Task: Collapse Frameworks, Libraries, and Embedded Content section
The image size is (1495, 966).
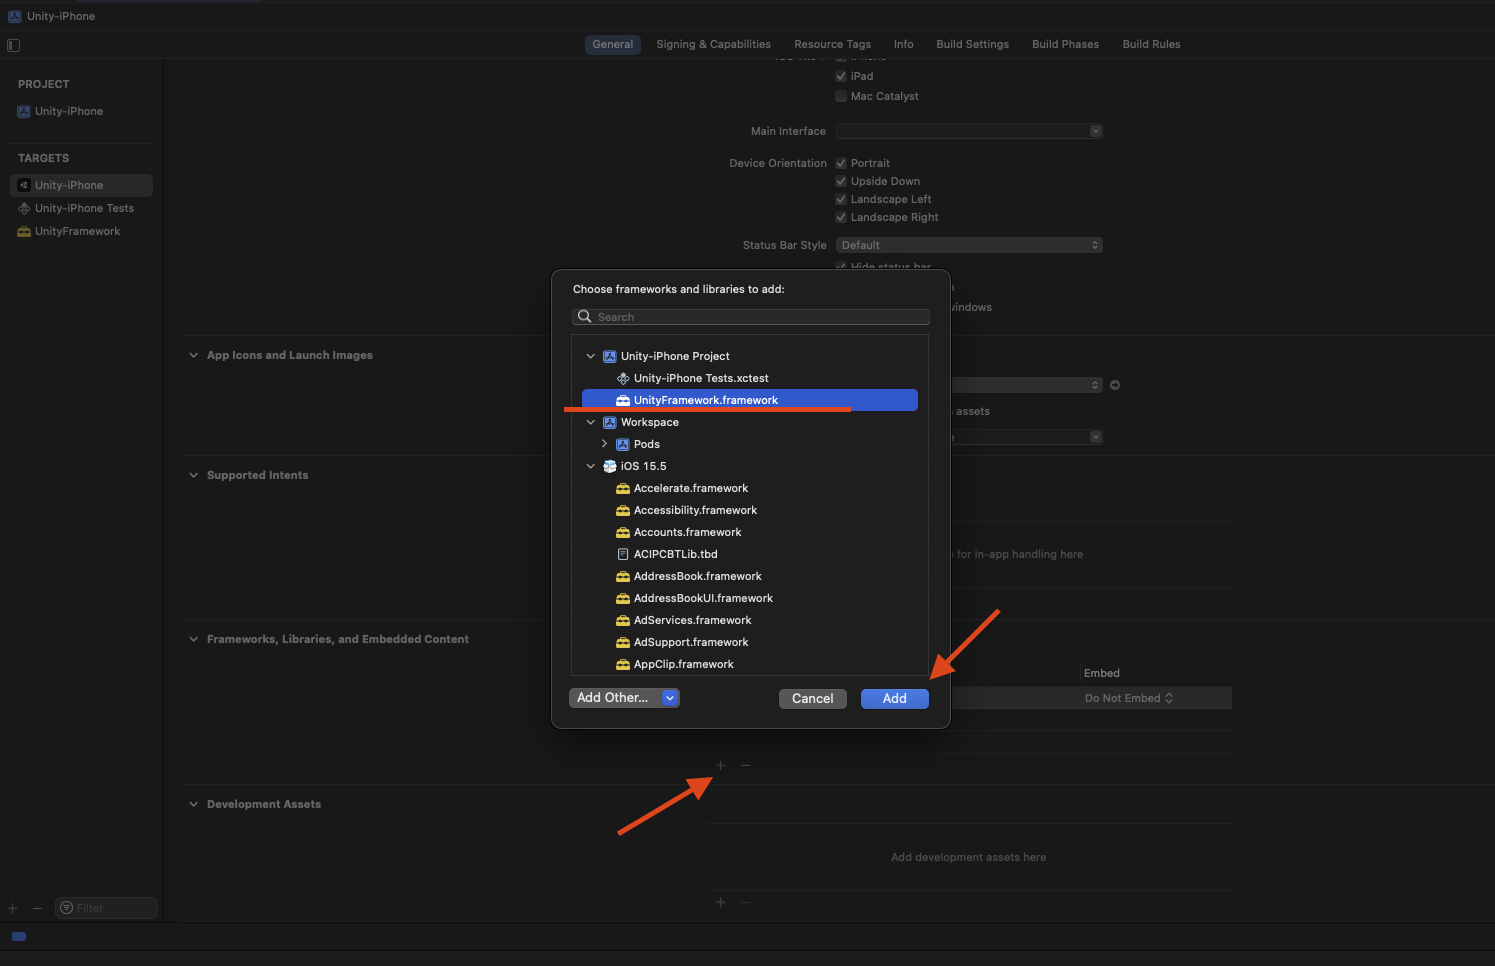Action: pyautogui.click(x=193, y=639)
